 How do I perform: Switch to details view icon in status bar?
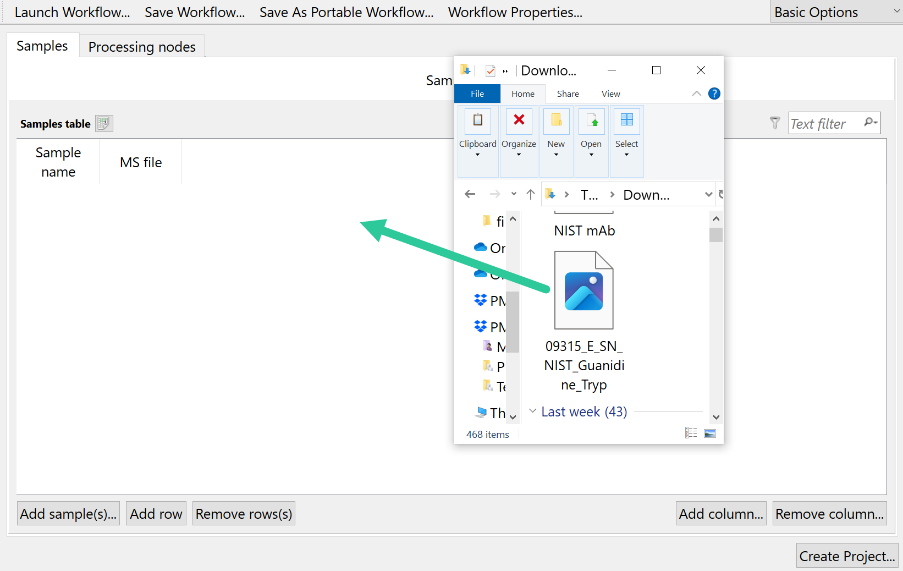click(691, 433)
